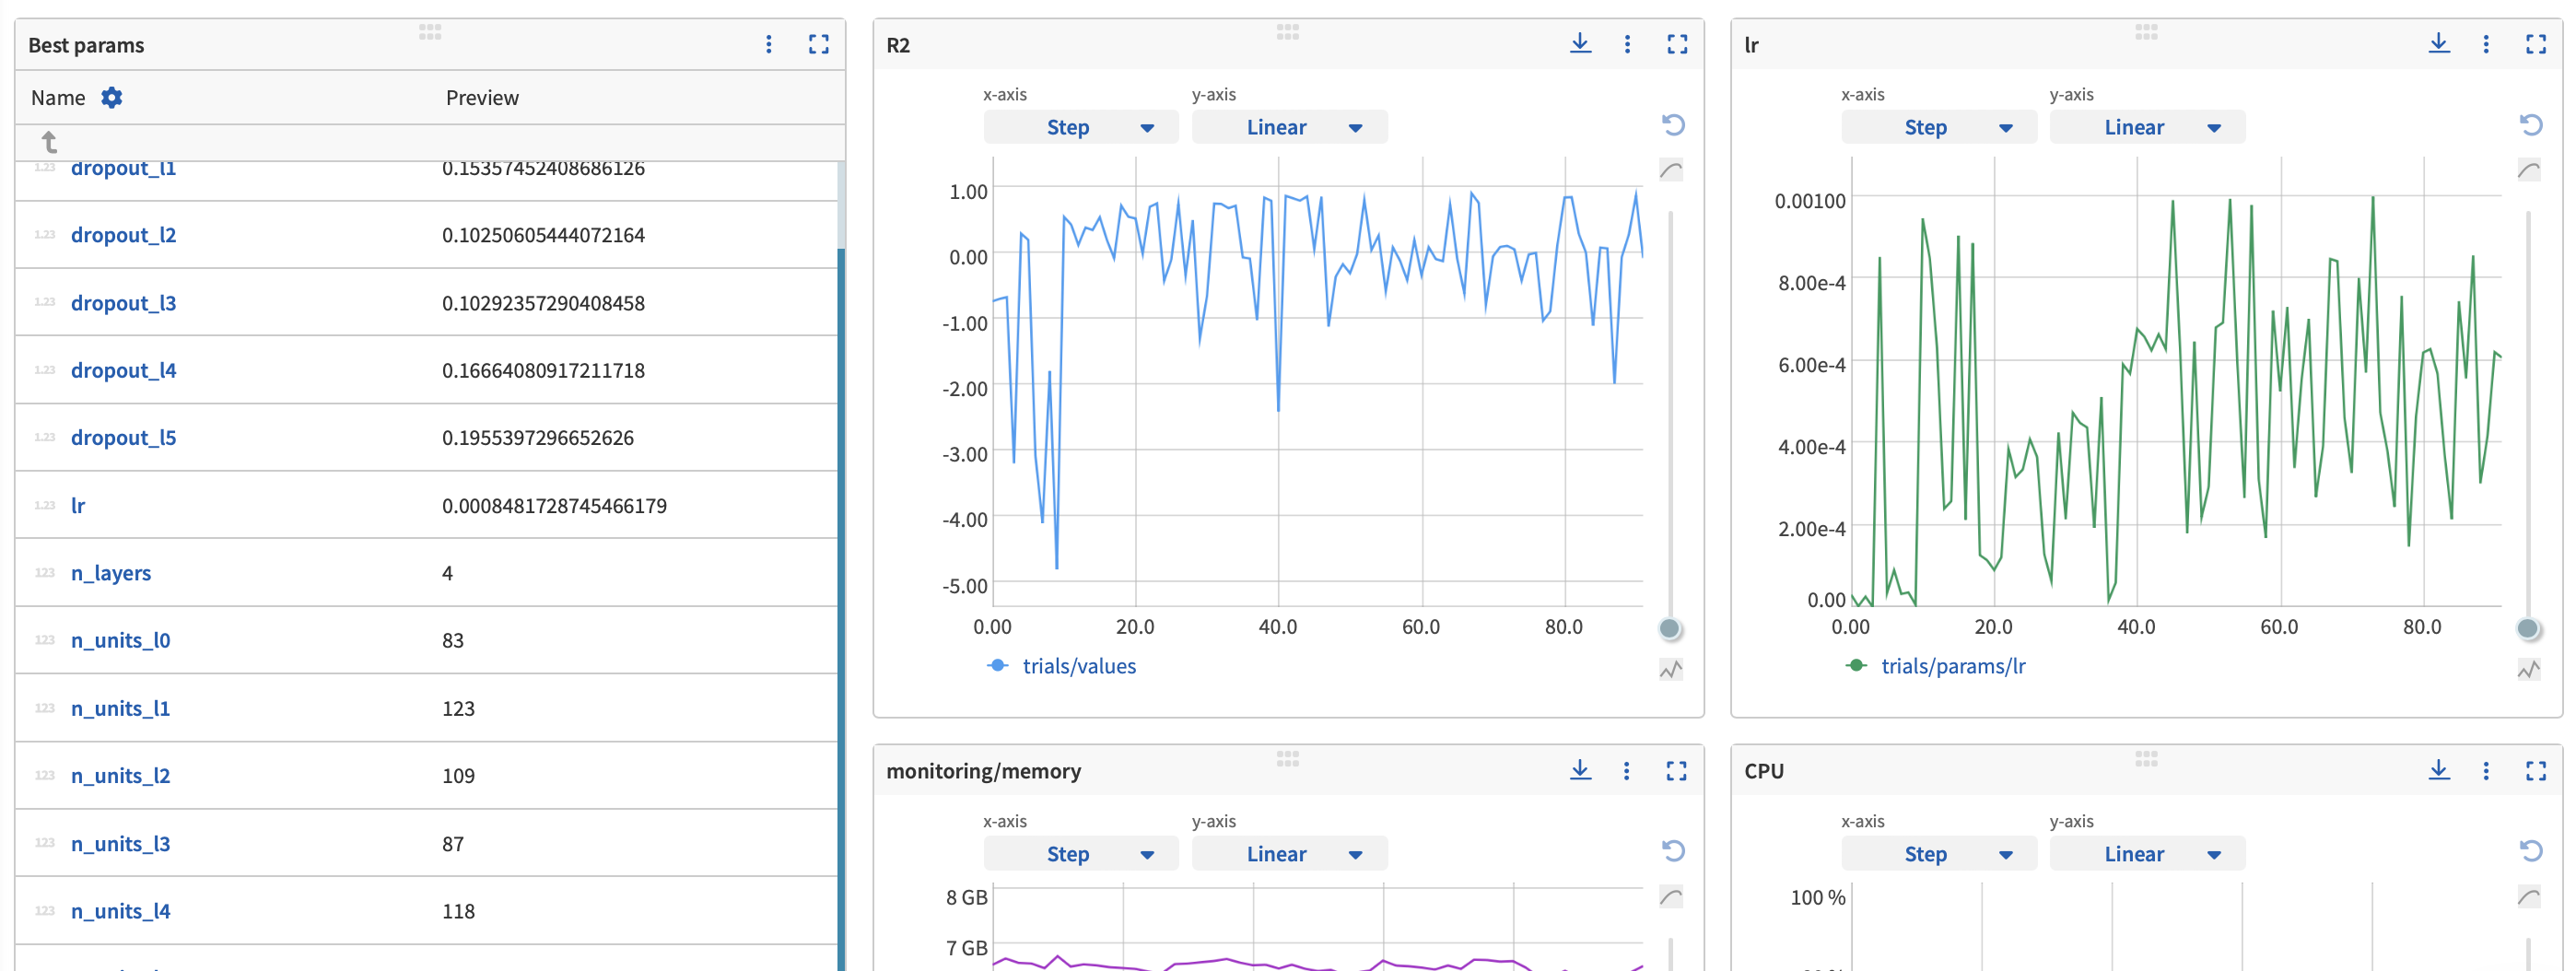Expand the monitoring/memory chart to fullscreen
The image size is (2576, 971).
(1676, 771)
